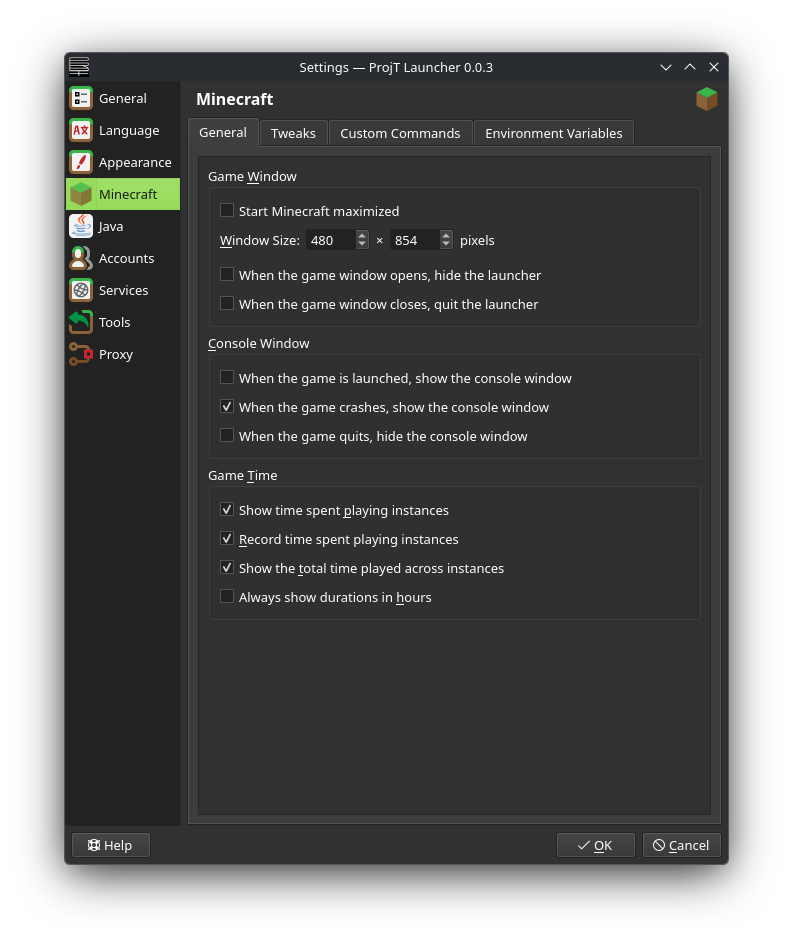Viewport: 793px width, 941px height.
Task: Click the Services label in sidebar
Action: coord(124,290)
